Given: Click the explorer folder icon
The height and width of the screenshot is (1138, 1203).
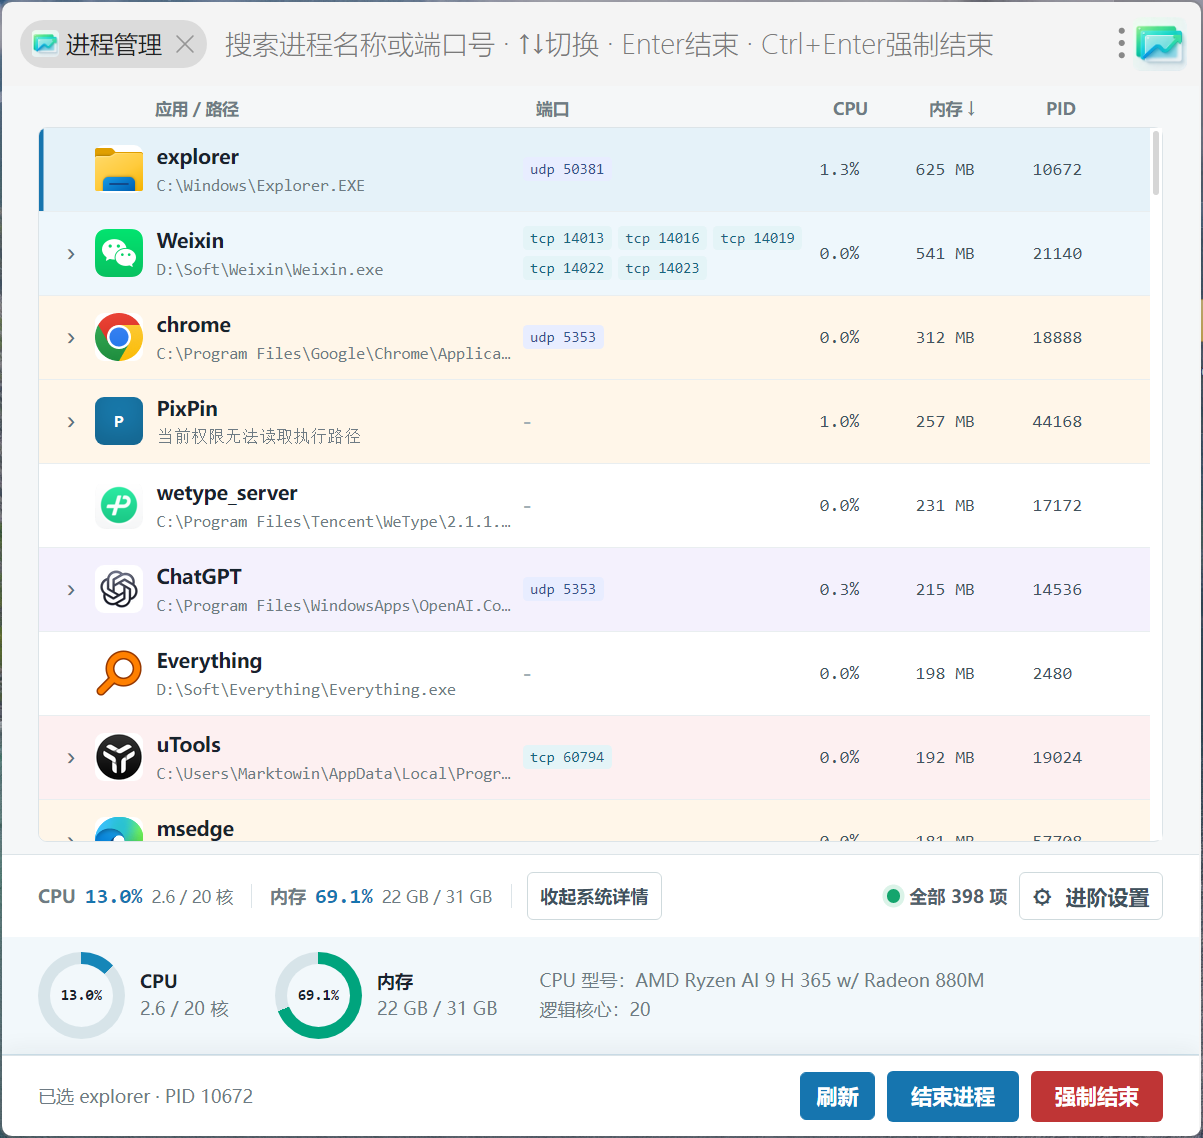Looking at the screenshot, I should click(x=119, y=169).
